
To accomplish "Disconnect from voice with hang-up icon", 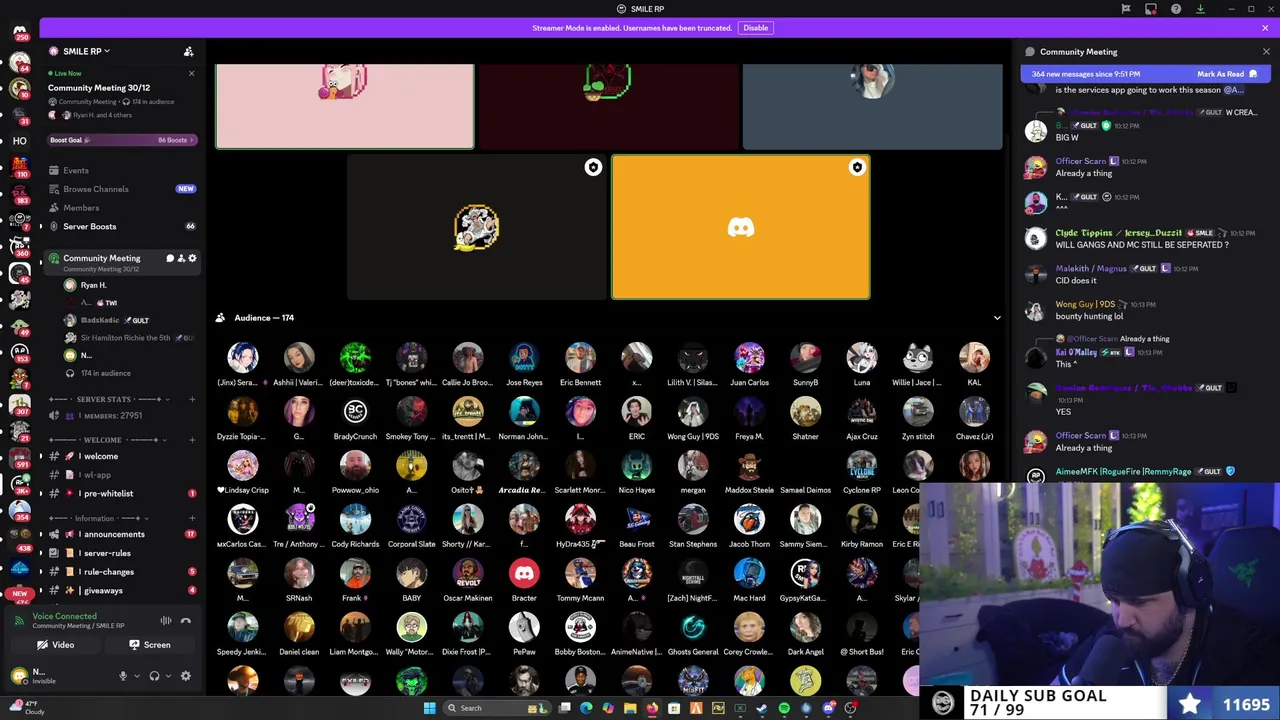I will (186, 621).
